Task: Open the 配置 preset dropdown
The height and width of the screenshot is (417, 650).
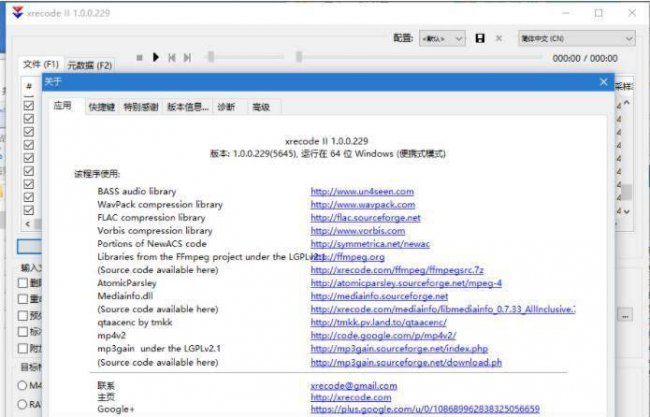Action: (442, 39)
